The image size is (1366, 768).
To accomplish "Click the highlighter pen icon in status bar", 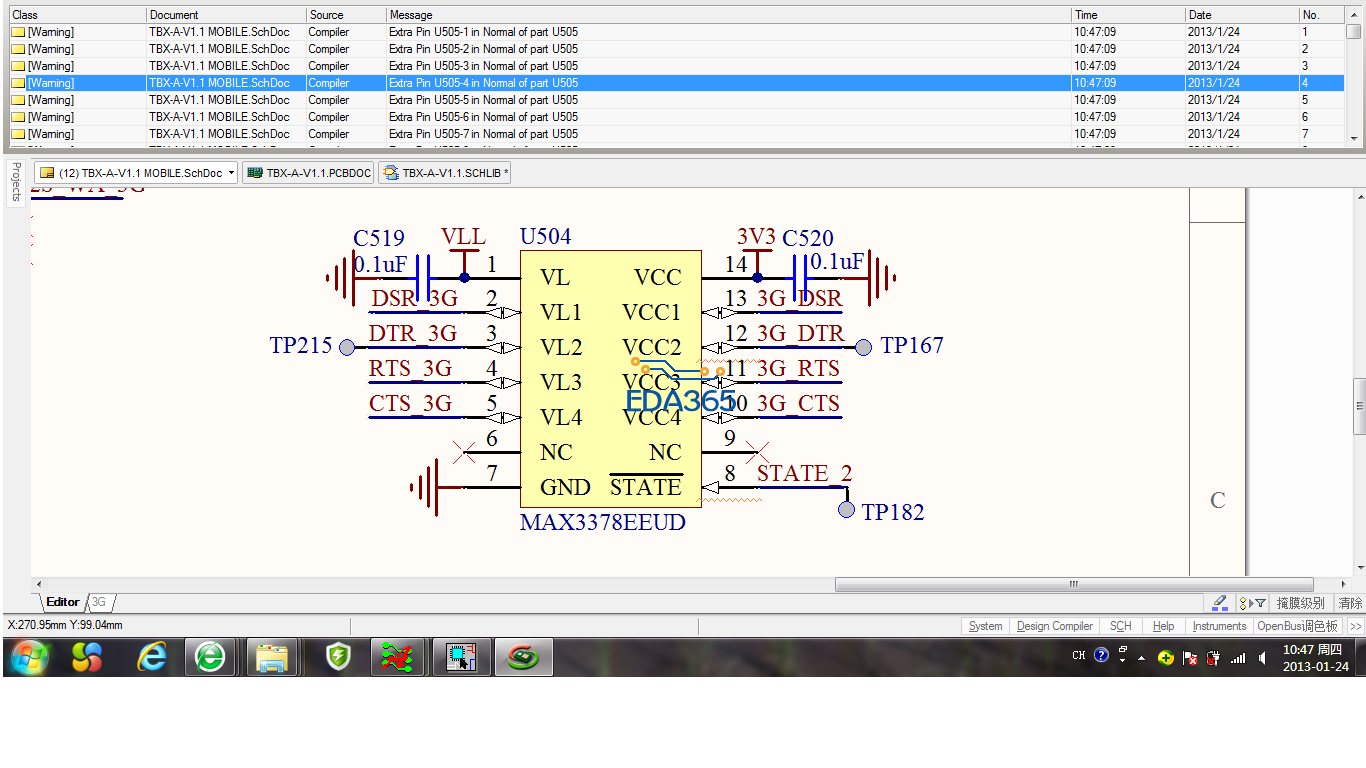I will coord(1219,603).
